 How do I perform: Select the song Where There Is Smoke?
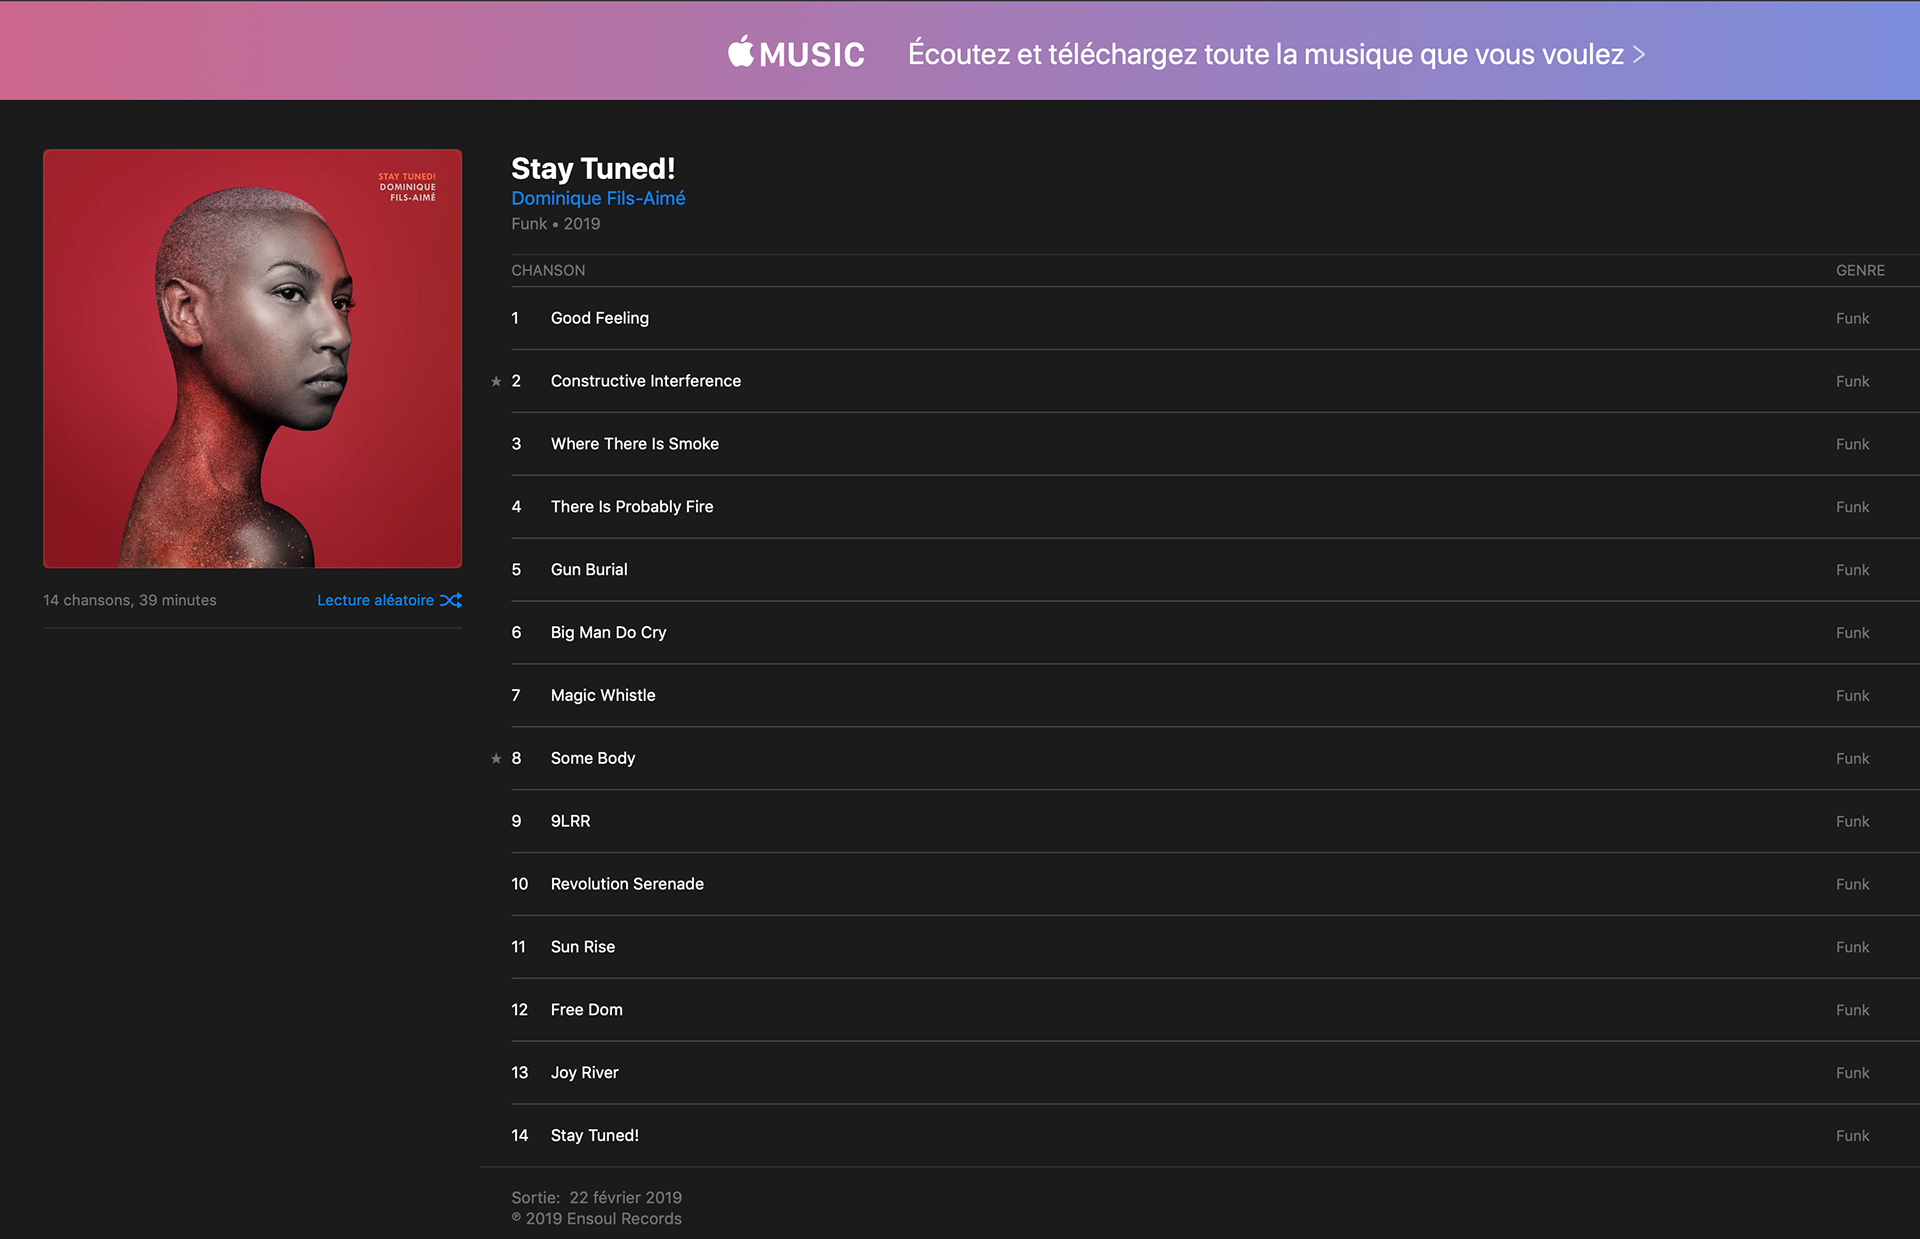tap(634, 444)
